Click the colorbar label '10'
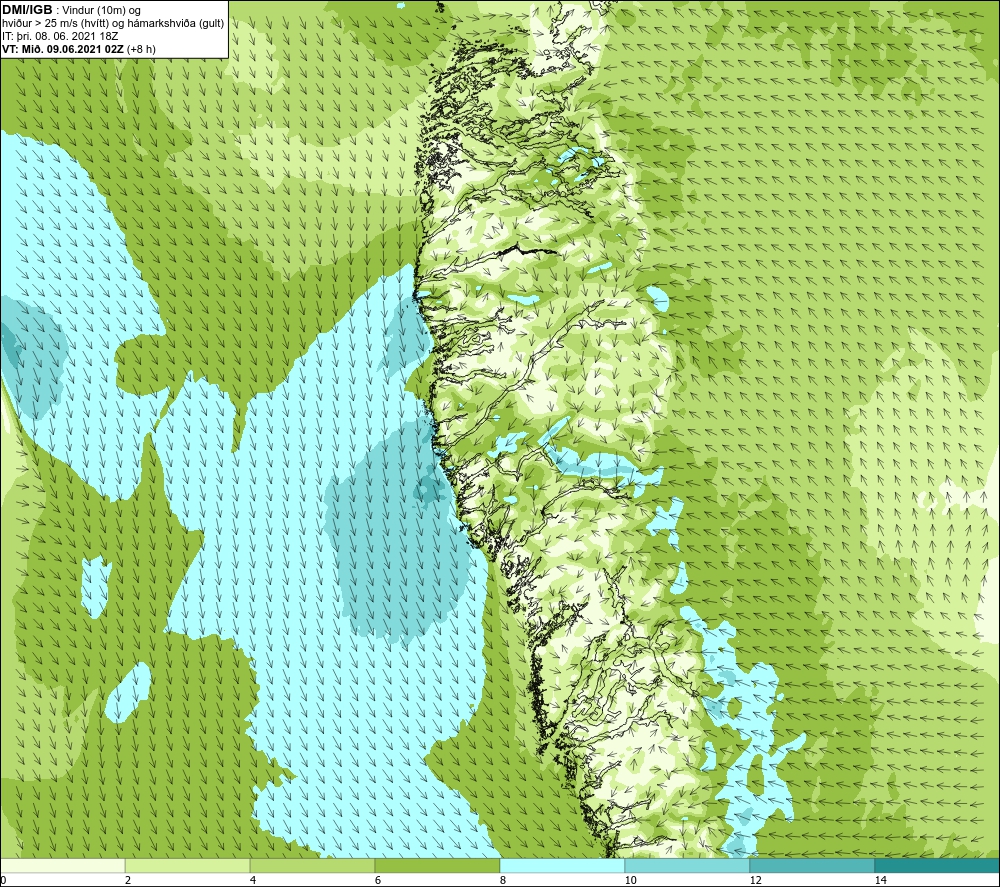Viewport: 1000px width, 887px height. [x=631, y=881]
